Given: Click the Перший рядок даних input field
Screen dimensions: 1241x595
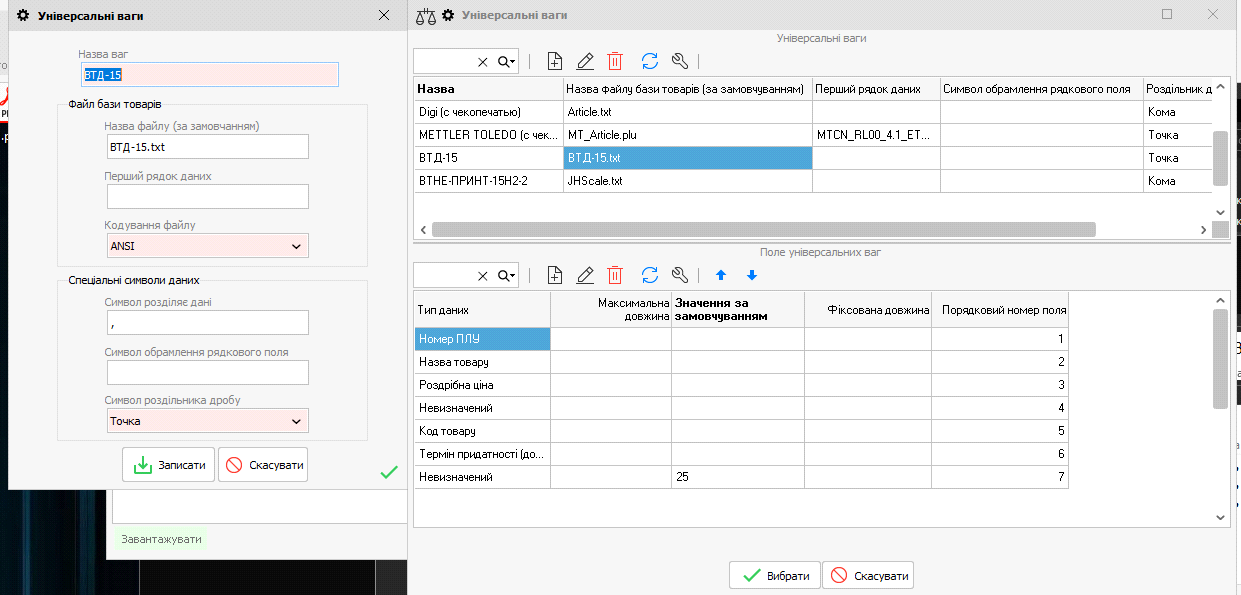Looking at the screenshot, I should coord(208,196).
